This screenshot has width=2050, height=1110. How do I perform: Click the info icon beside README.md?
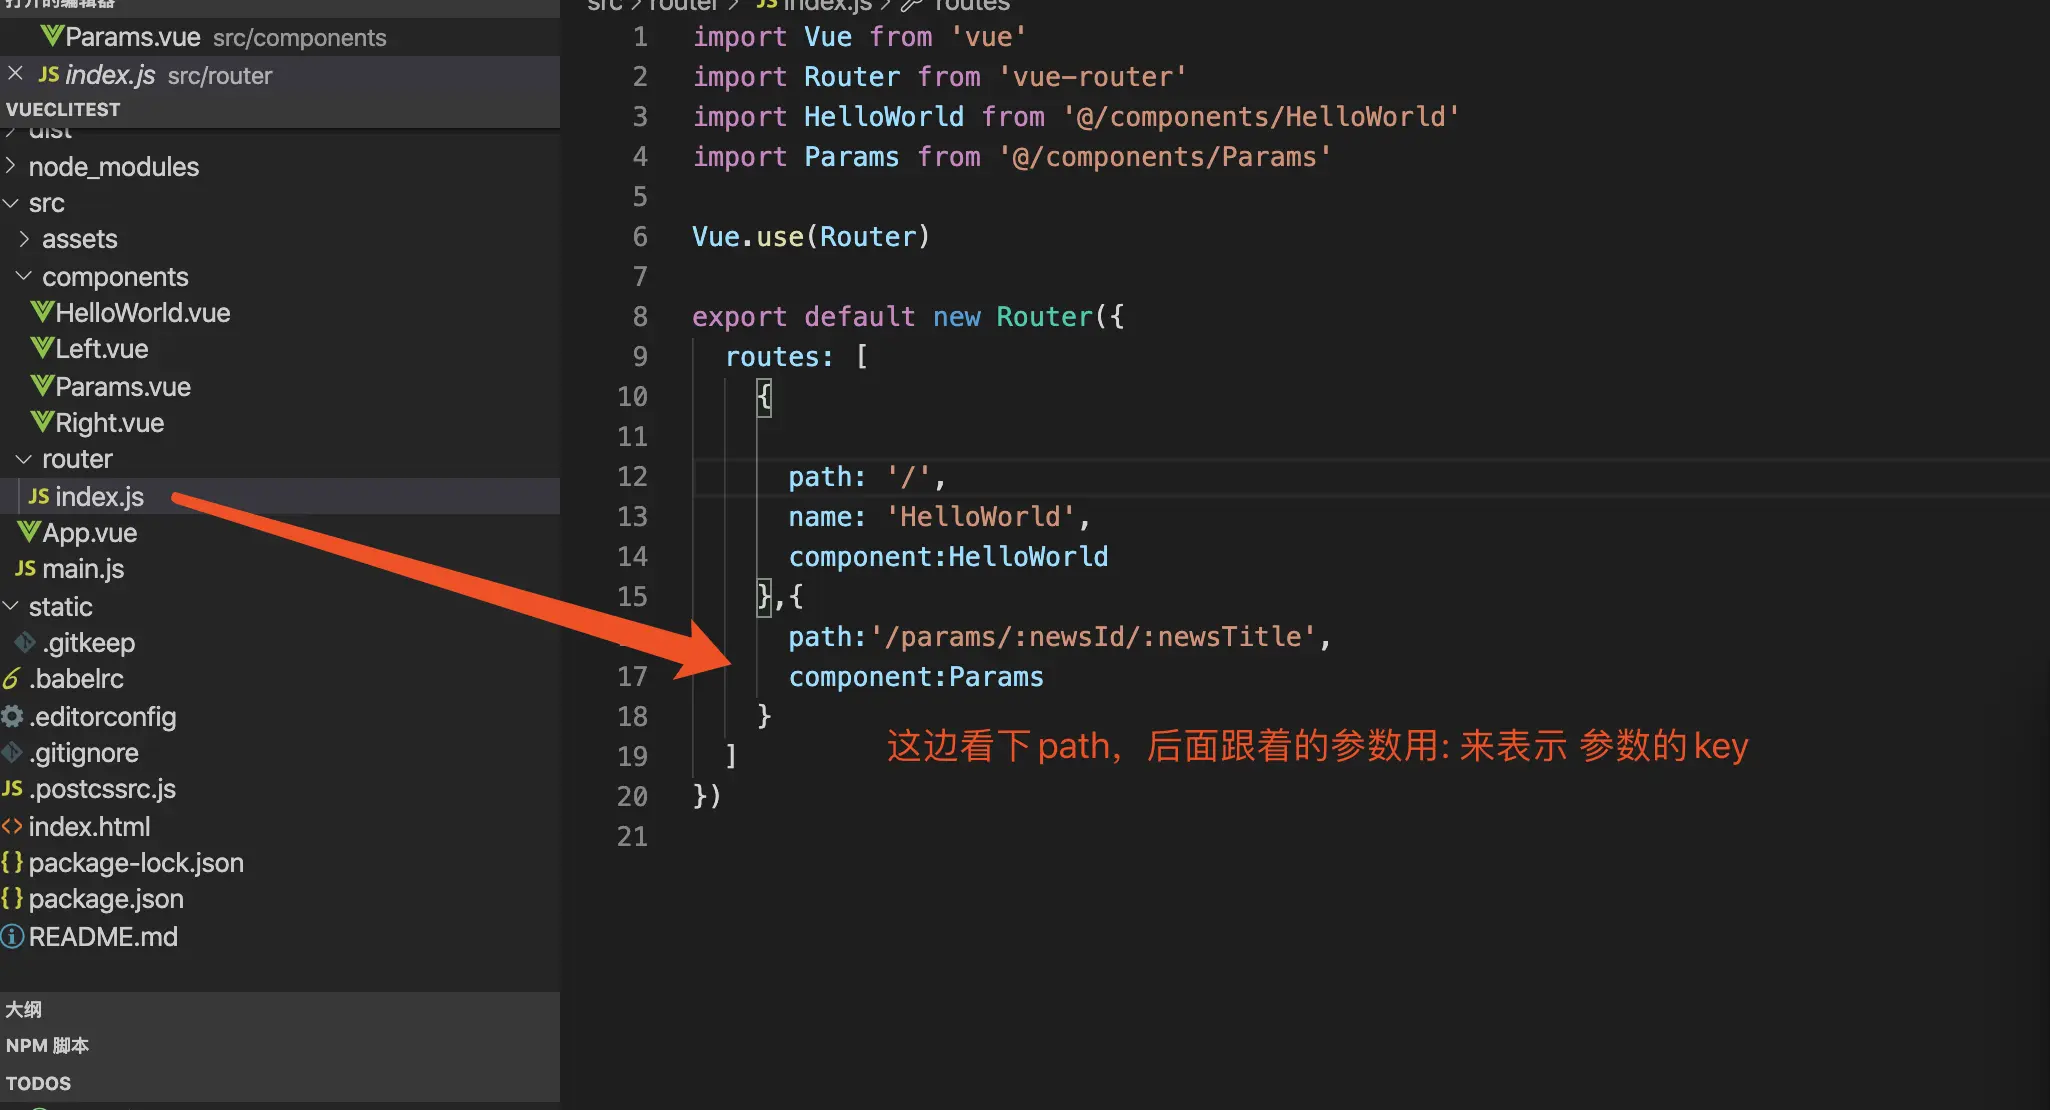pos(12,937)
